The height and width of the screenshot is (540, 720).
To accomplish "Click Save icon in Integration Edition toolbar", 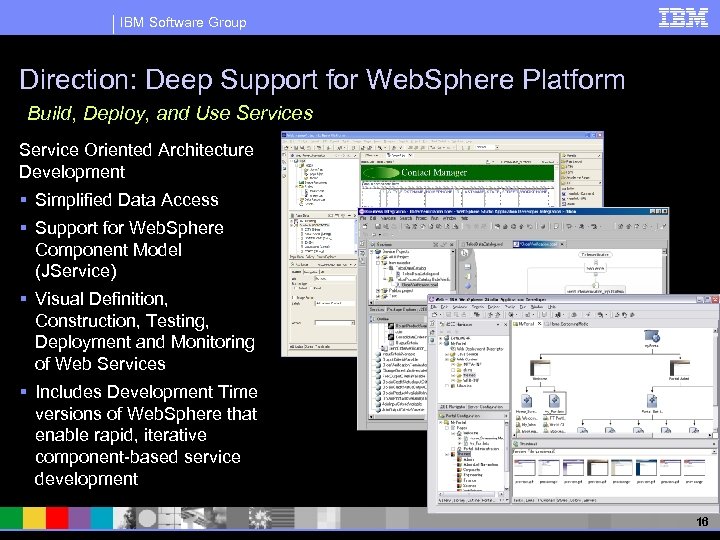I will point(377,226).
